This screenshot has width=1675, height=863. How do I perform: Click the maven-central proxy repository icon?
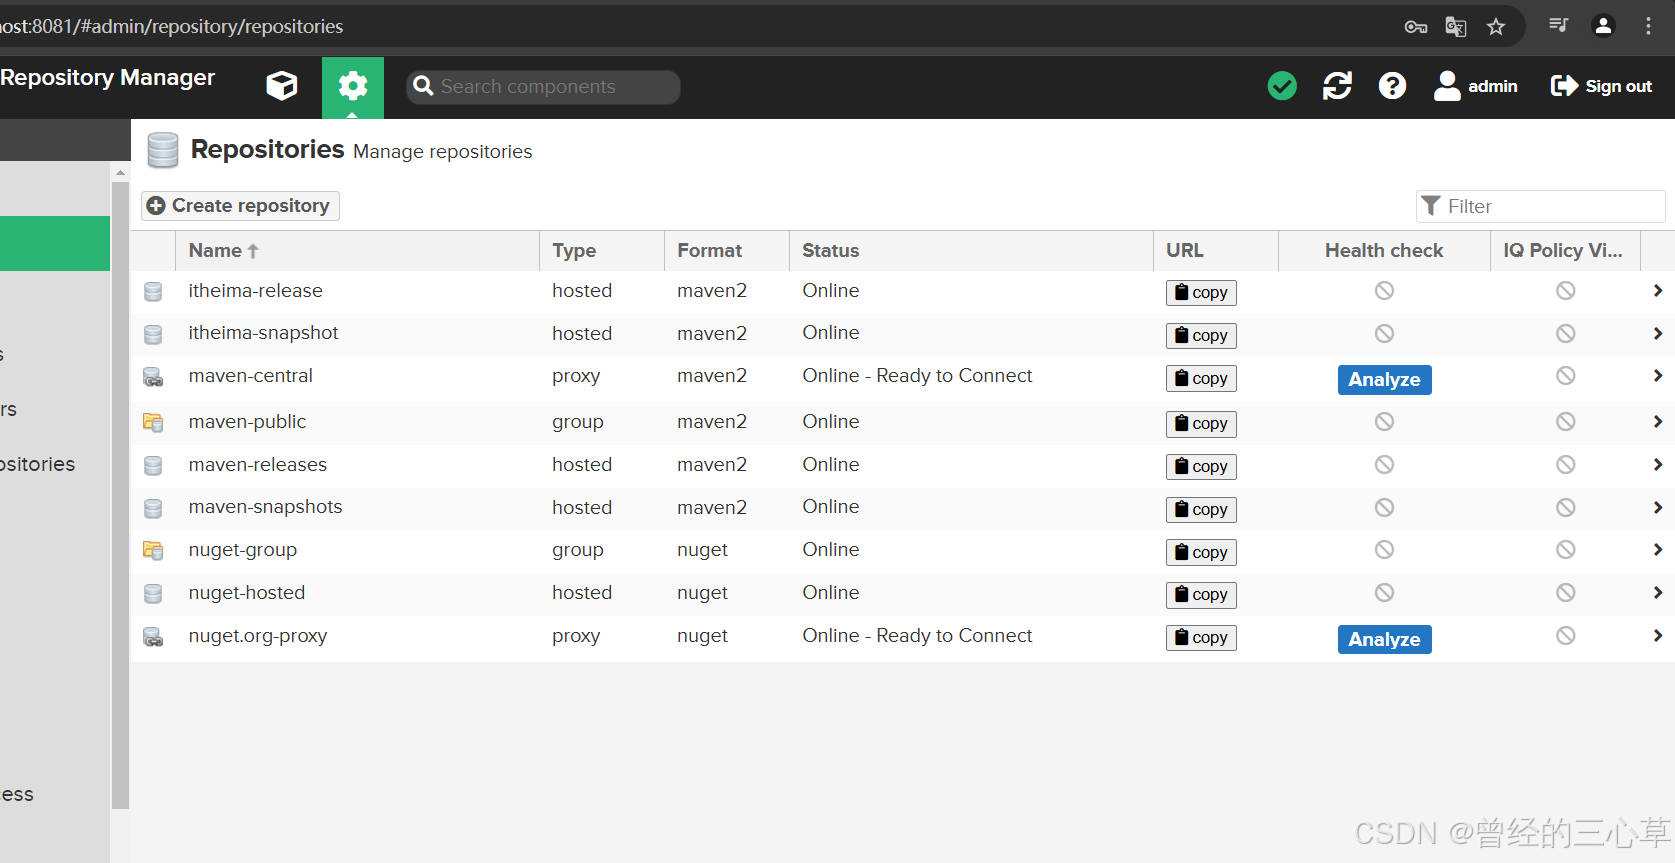click(x=153, y=377)
